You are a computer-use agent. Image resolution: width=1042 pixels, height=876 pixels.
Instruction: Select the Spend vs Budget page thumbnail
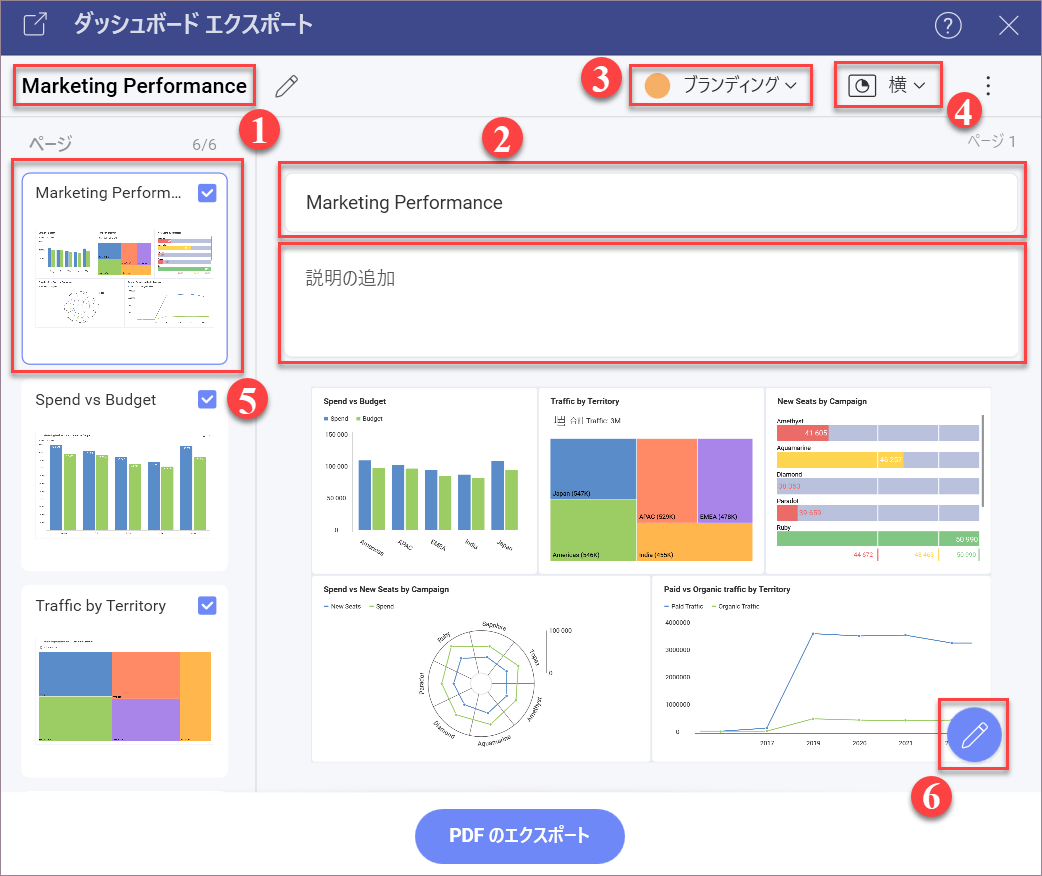[125, 475]
